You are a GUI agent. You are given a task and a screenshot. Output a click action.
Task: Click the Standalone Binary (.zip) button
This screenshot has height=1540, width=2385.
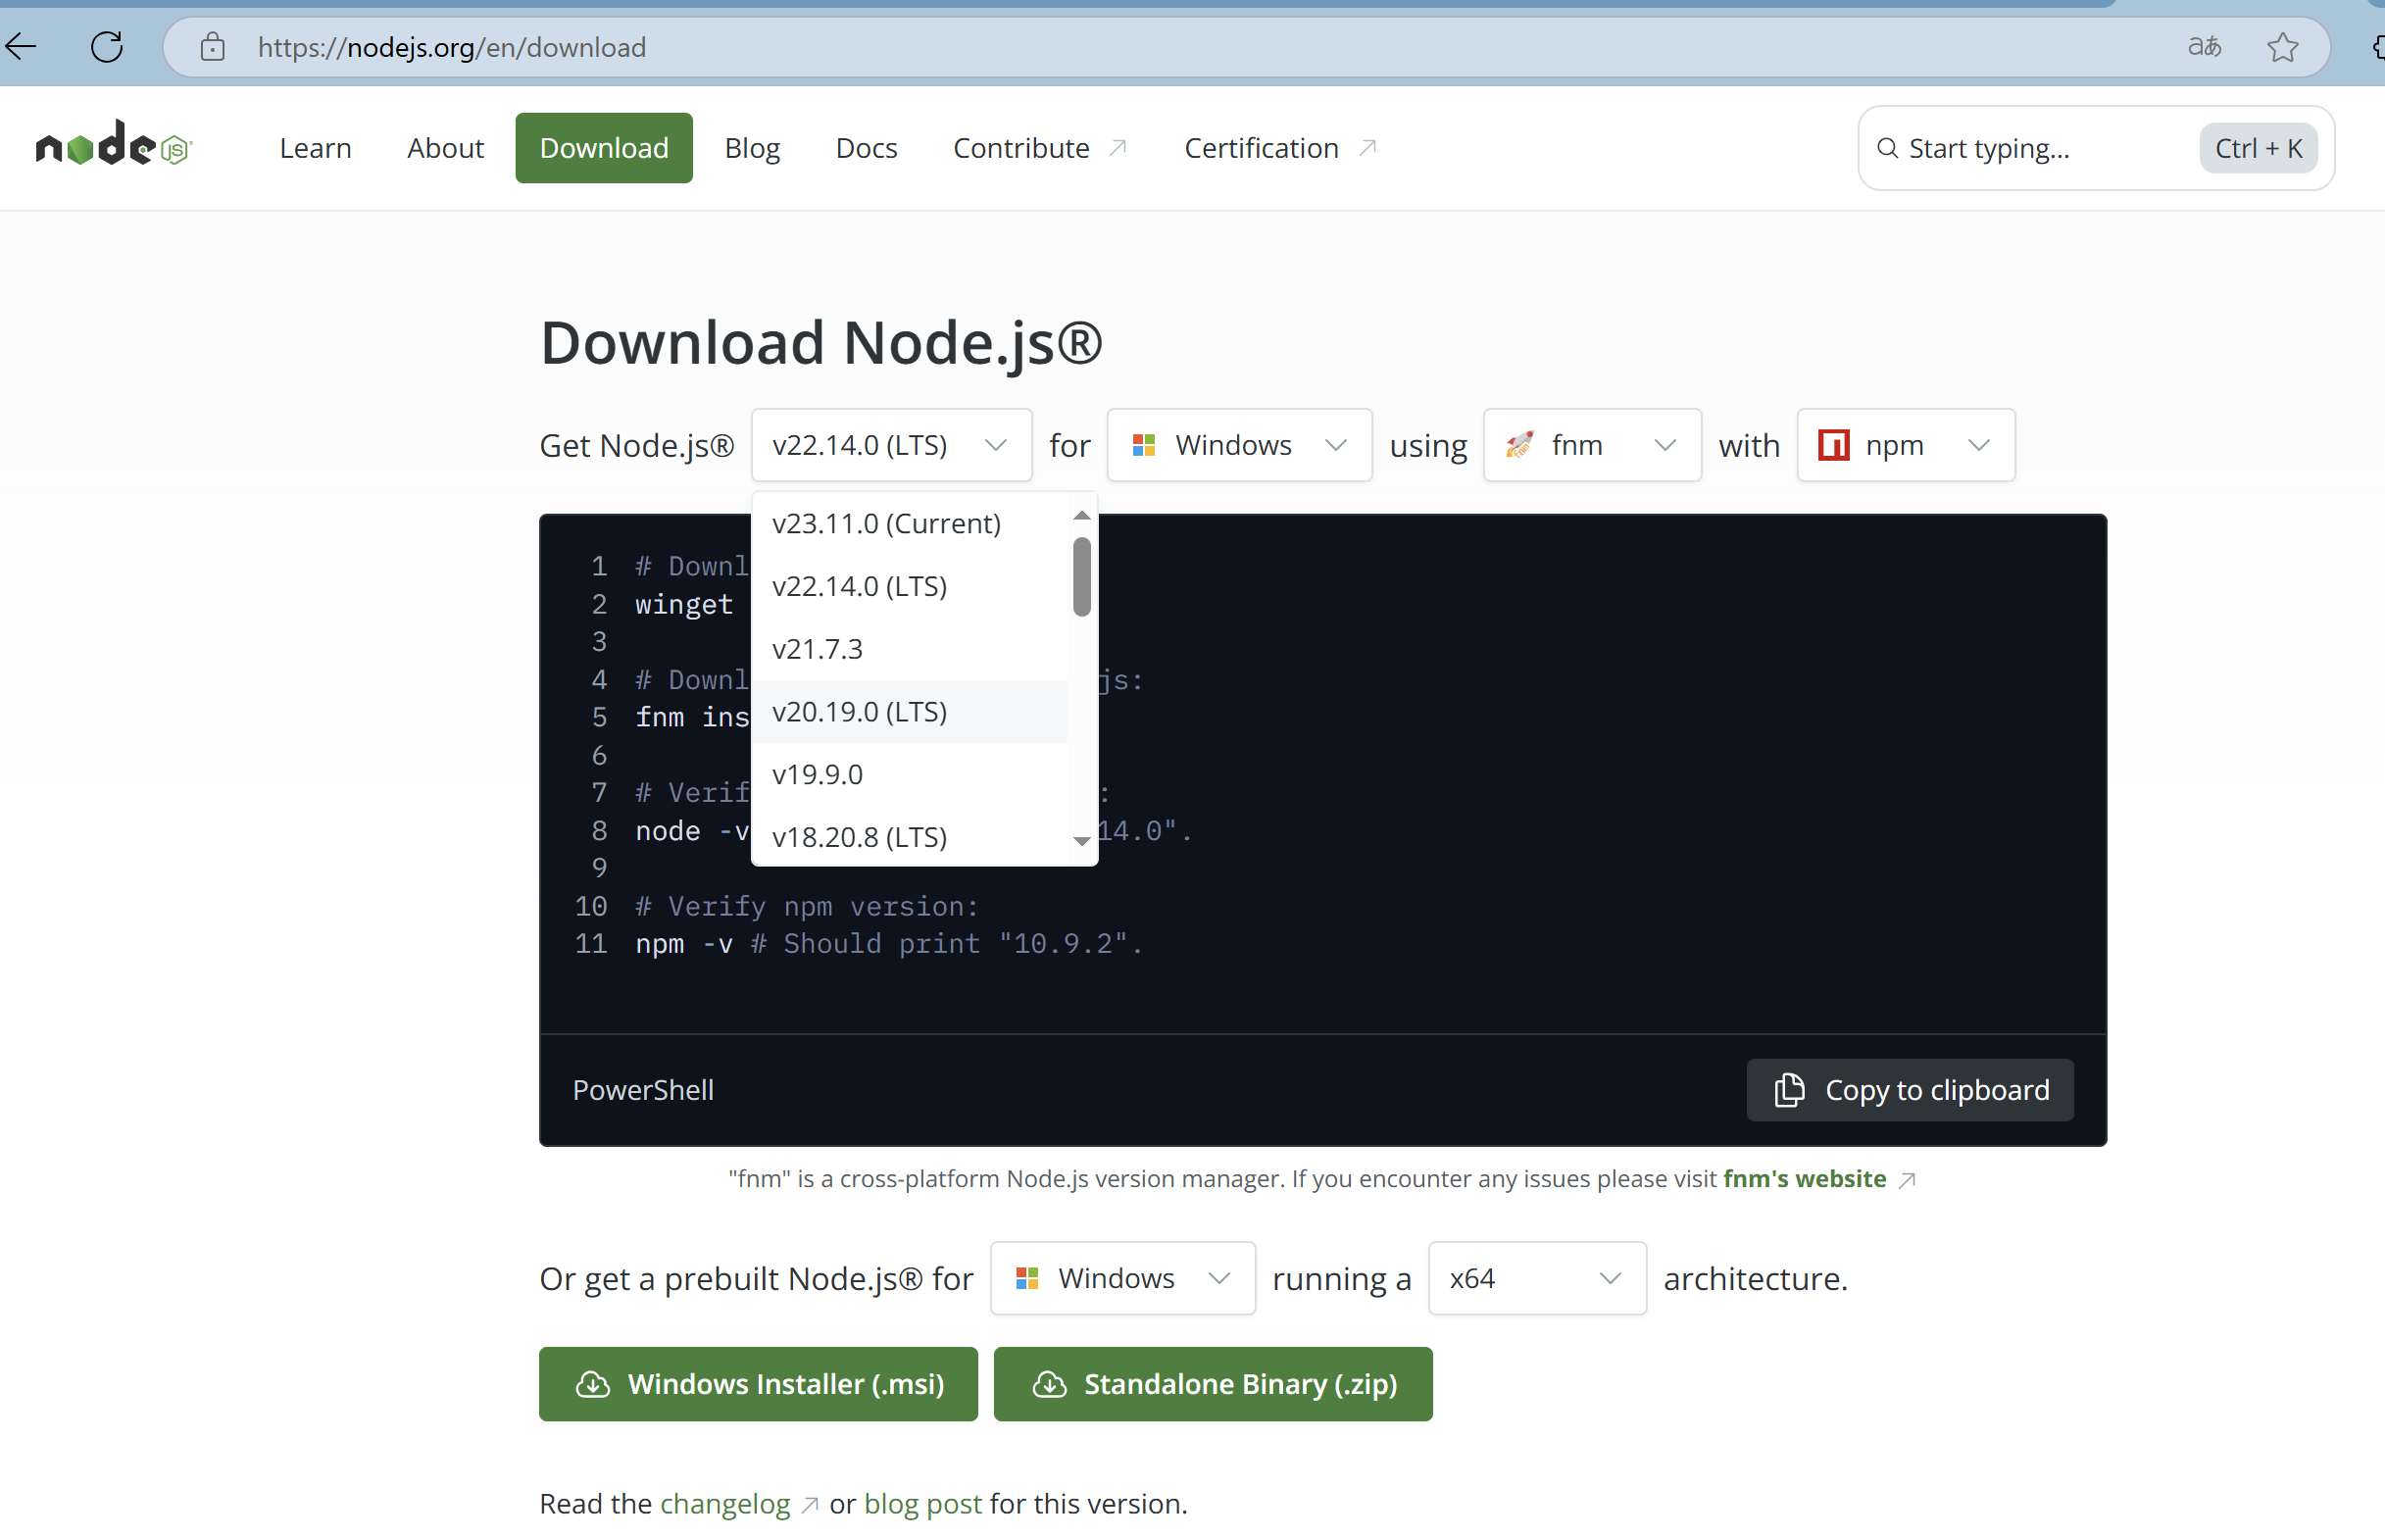coord(1212,1384)
